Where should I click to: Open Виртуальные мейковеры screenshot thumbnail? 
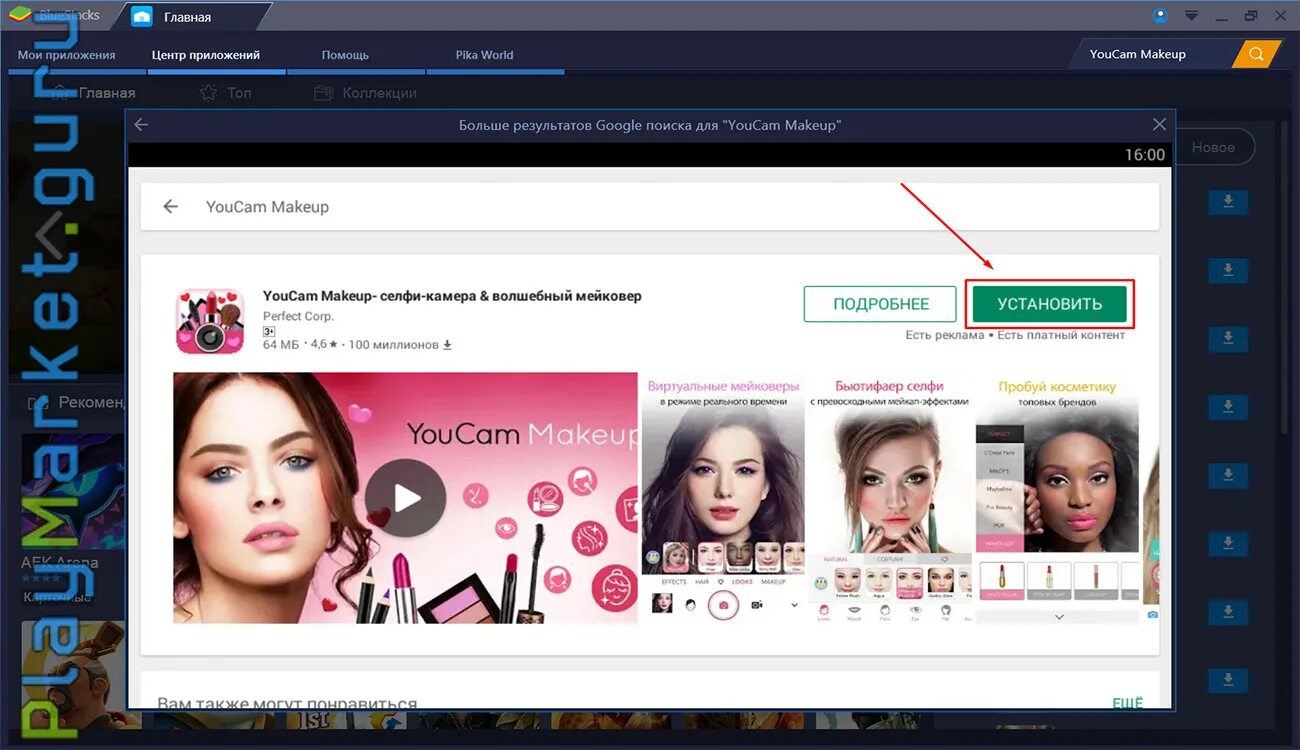pos(723,499)
